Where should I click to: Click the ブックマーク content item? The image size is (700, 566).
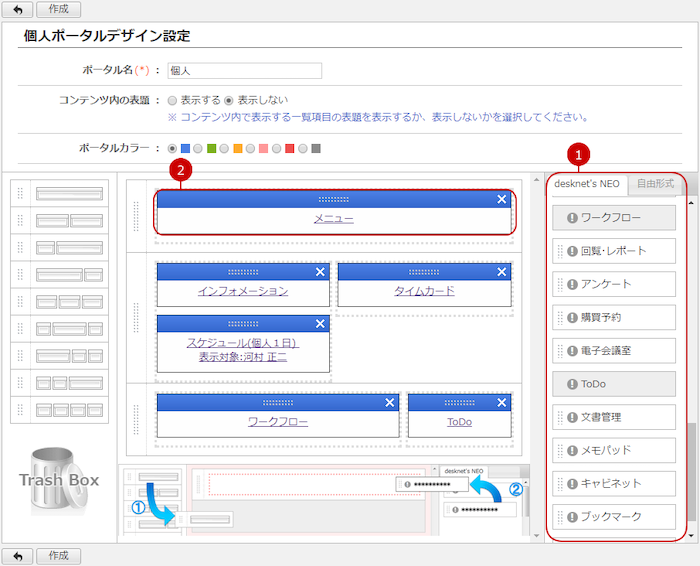tap(614, 517)
